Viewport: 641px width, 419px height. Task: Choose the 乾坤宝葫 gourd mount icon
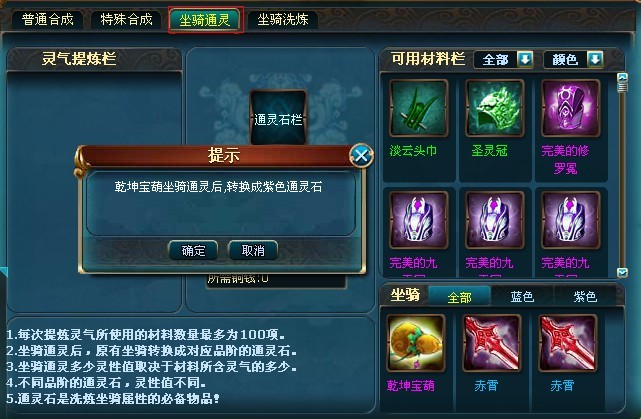click(x=416, y=343)
